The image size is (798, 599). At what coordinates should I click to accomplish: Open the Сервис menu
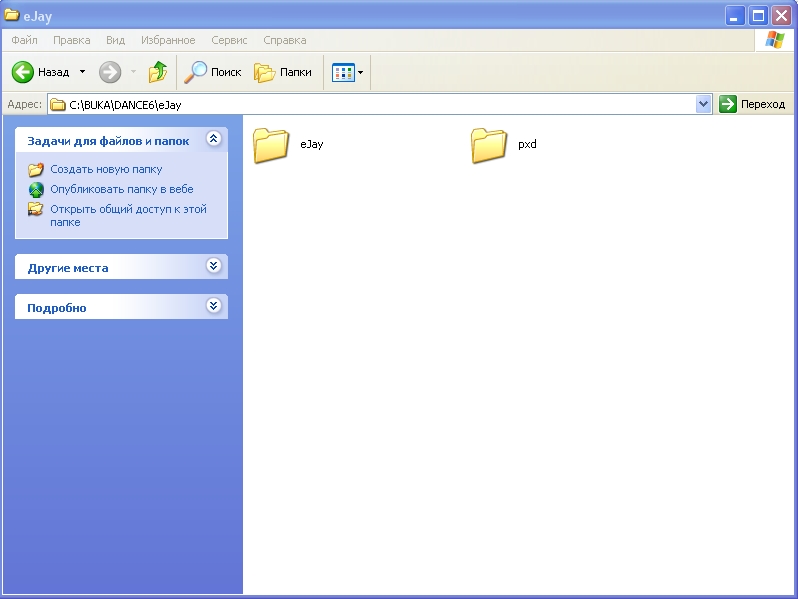229,40
